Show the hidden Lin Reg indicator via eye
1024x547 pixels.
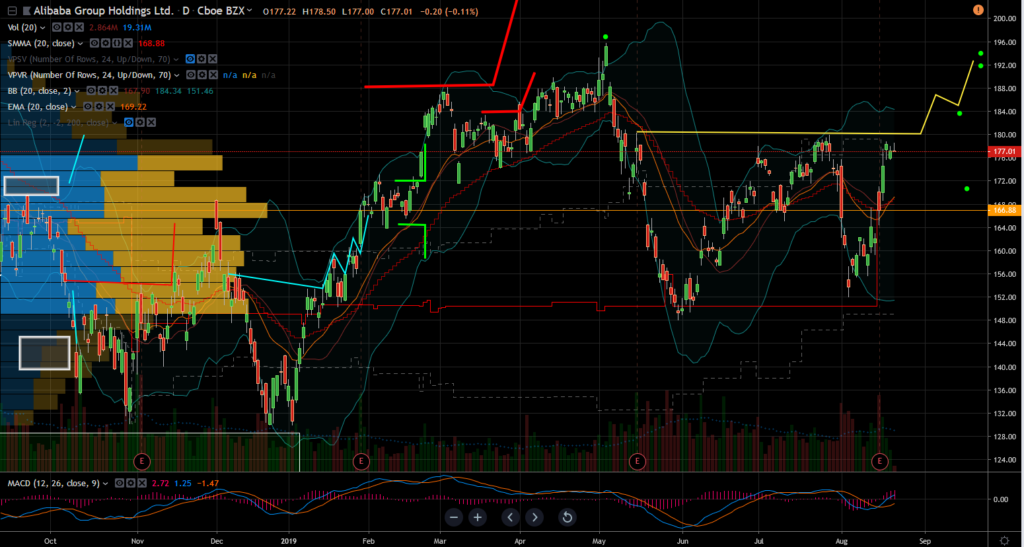tap(129, 122)
